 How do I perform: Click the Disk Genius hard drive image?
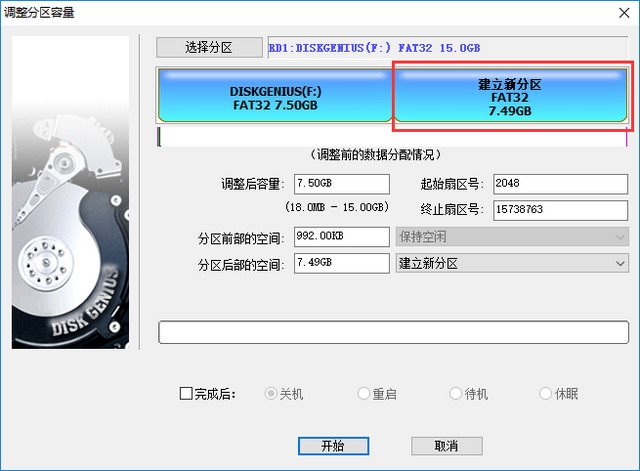[x=70, y=192]
